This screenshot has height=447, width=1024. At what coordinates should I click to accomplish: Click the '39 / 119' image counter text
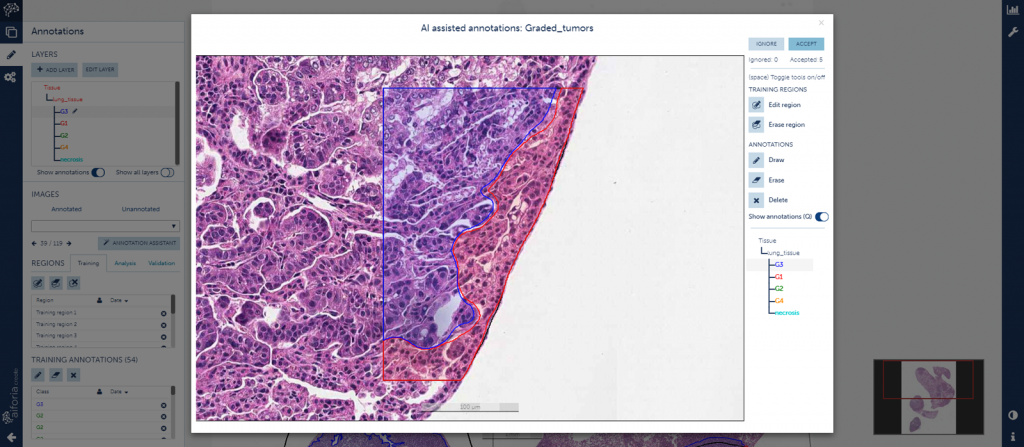pyautogui.click(x=51, y=243)
